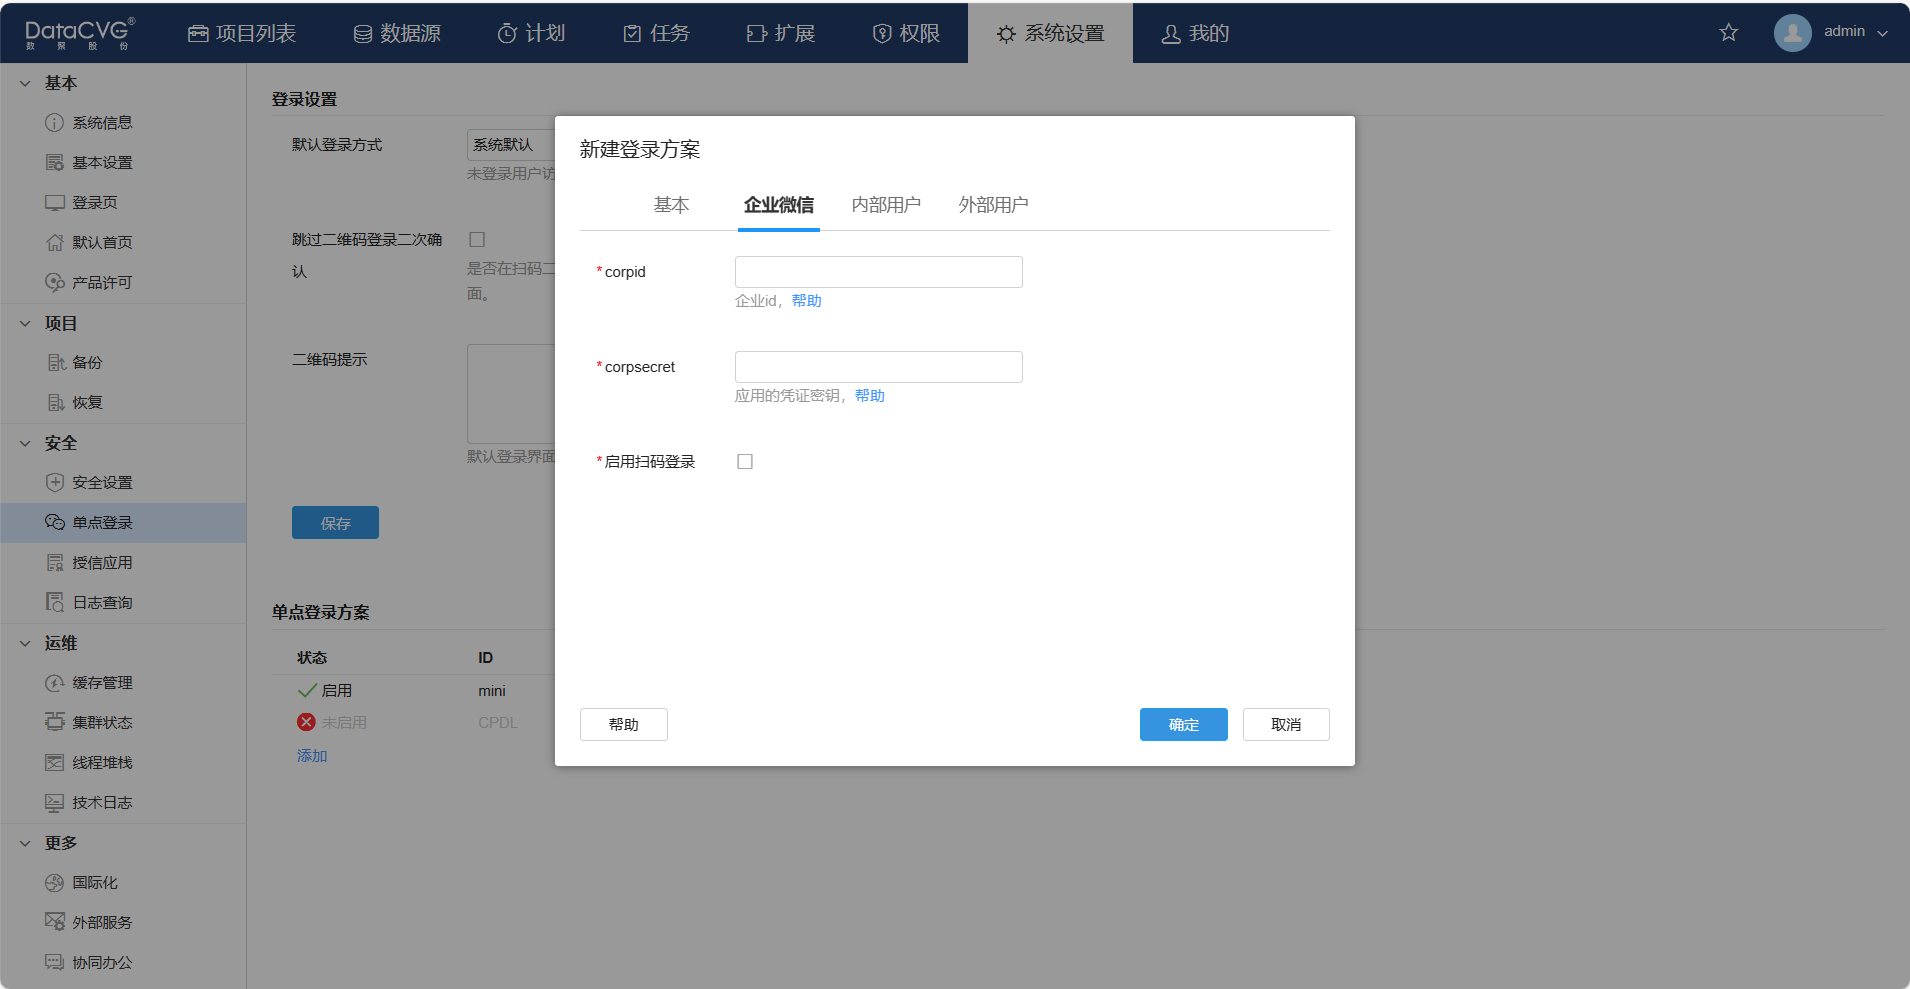Click the favorites star in the top bar
Viewport: 1910px width, 989px height.
pyautogui.click(x=1728, y=32)
